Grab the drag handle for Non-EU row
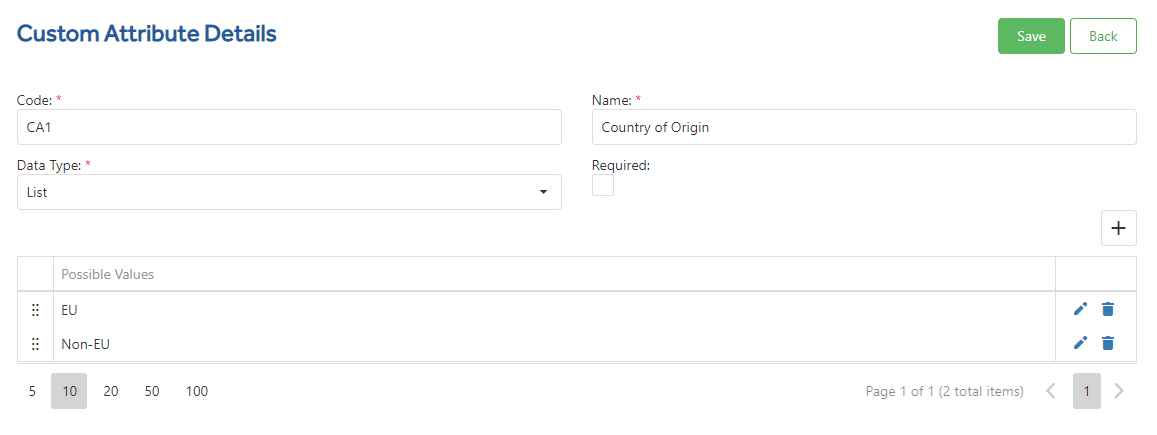Screen dimensions: 1157x435 pyautogui.click(x=35, y=344)
